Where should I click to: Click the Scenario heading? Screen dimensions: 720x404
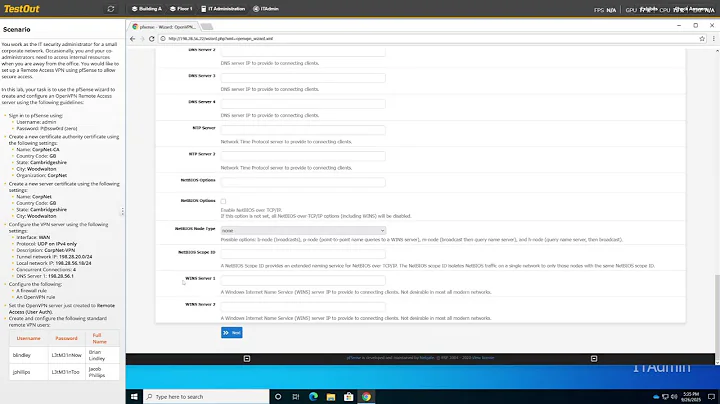pos(17,29)
